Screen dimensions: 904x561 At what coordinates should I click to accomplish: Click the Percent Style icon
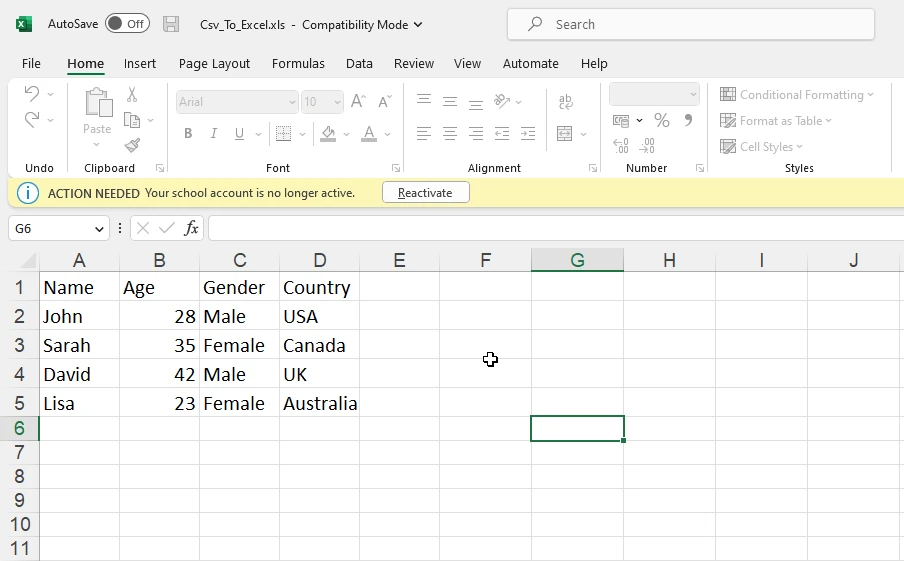click(x=661, y=120)
